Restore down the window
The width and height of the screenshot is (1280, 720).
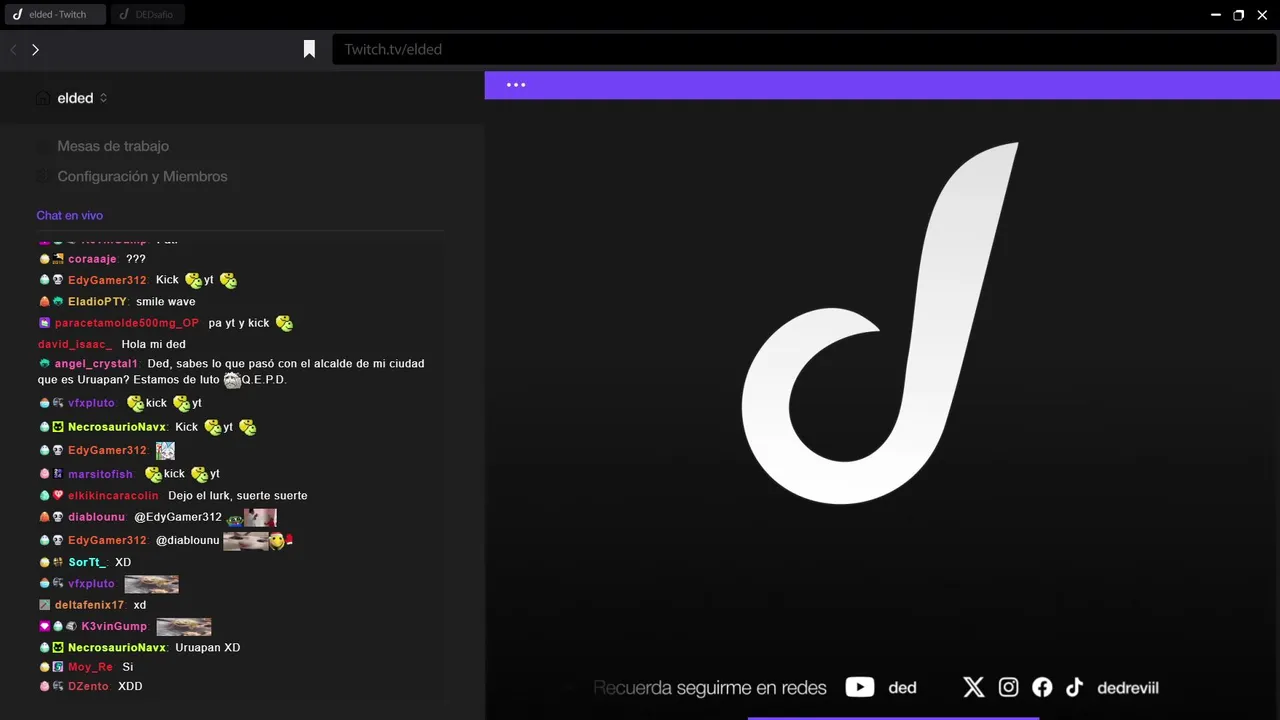tap(1238, 15)
